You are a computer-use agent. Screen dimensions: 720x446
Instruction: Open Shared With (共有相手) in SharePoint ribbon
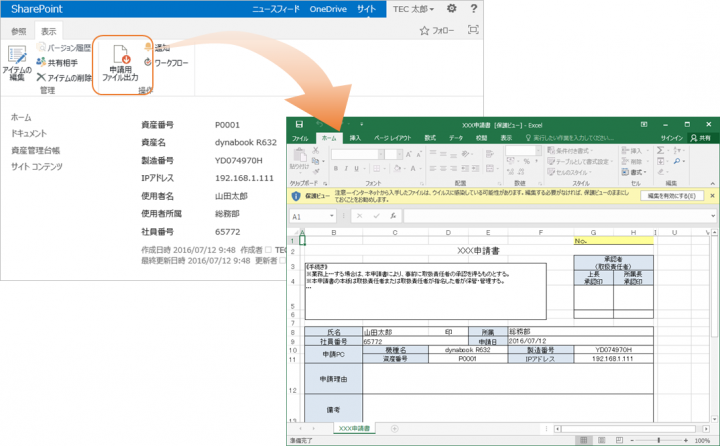tap(57, 62)
